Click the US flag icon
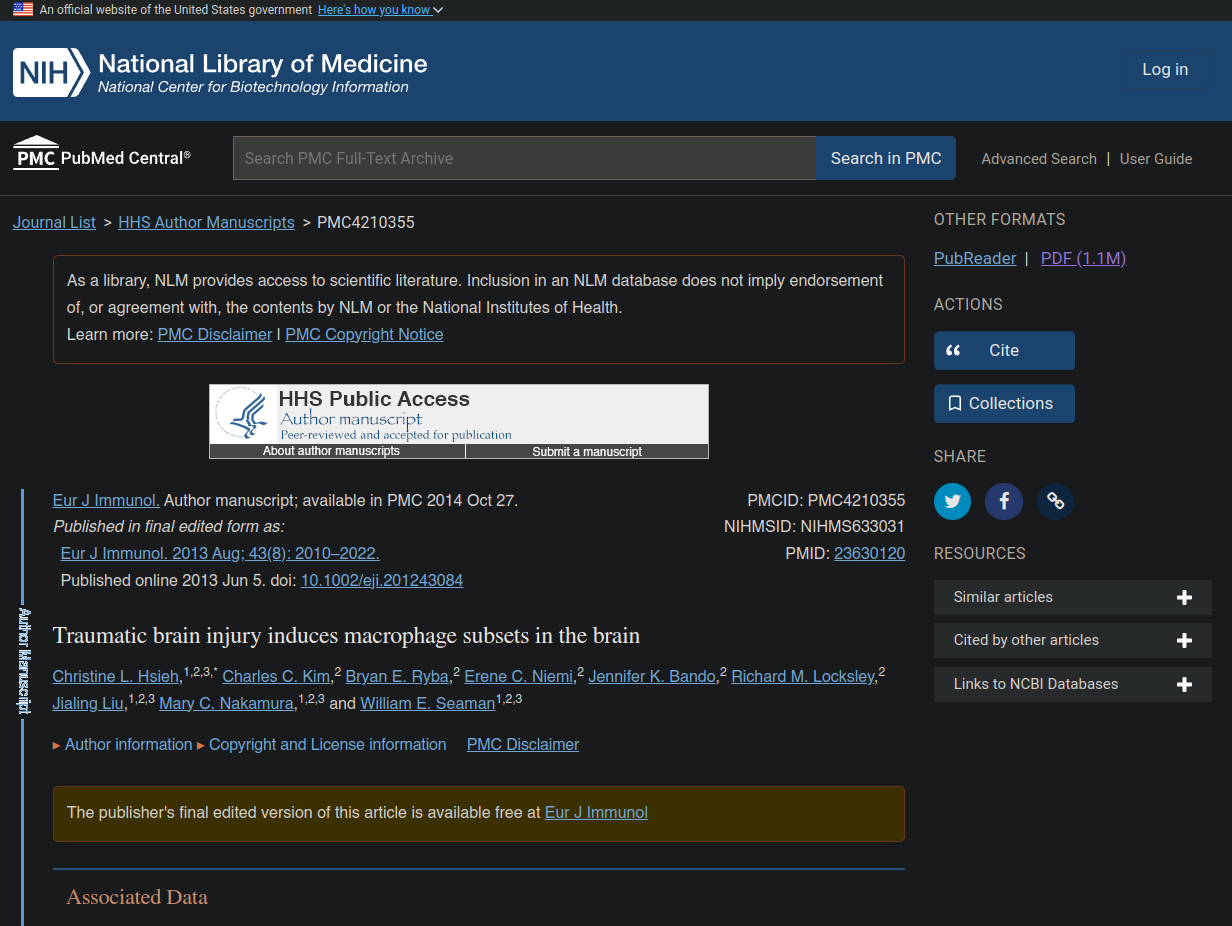This screenshot has width=1232, height=926. click(23, 9)
